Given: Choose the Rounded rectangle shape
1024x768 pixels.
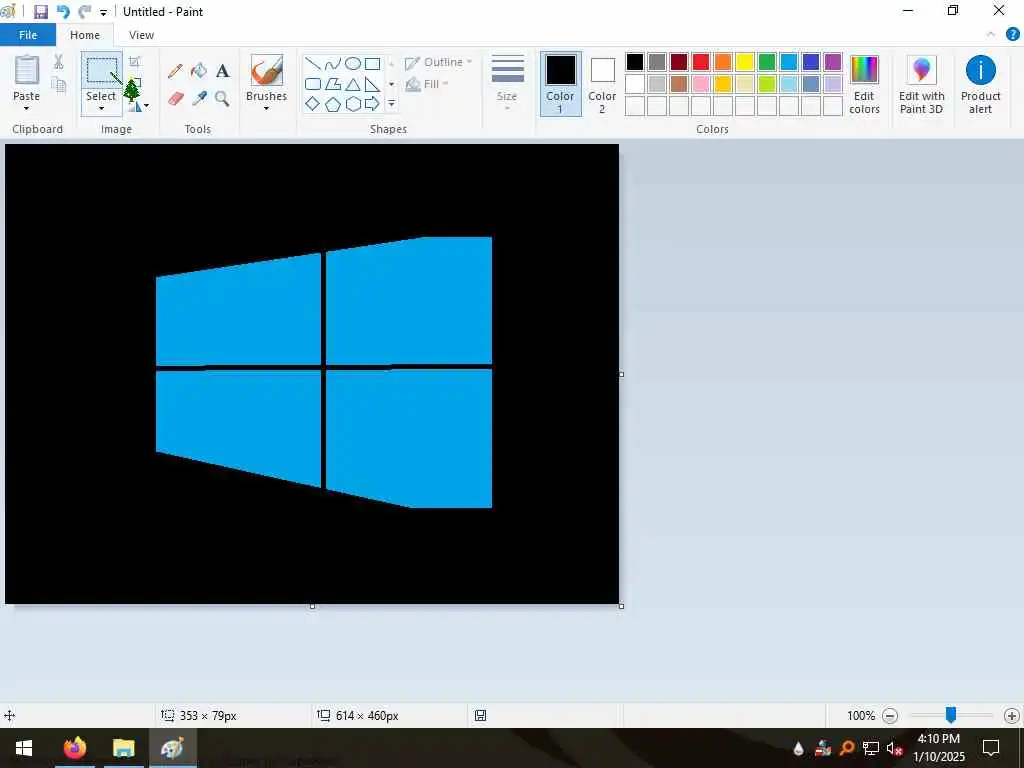Looking at the screenshot, I should pyautogui.click(x=313, y=84).
